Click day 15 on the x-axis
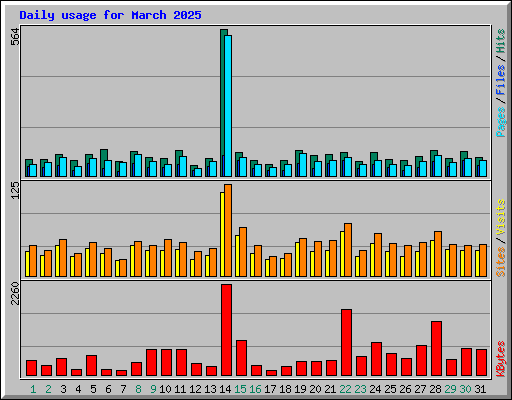This screenshot has width=512, height=400. pyautogui.click(x=240, y=389)
